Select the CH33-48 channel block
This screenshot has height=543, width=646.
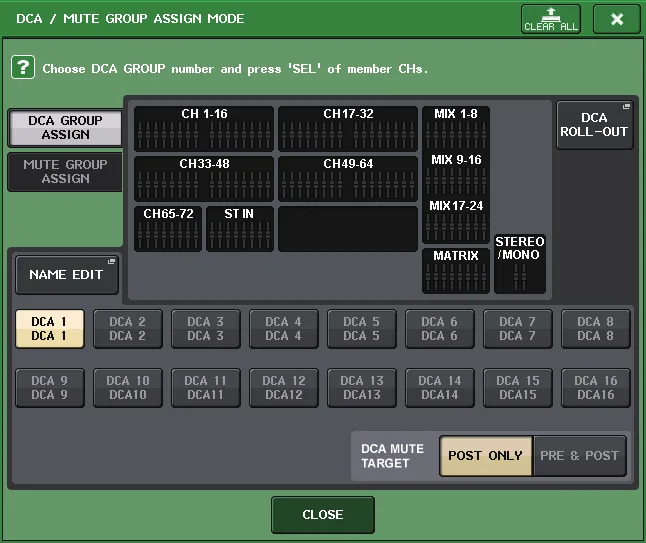click(204, 178)
